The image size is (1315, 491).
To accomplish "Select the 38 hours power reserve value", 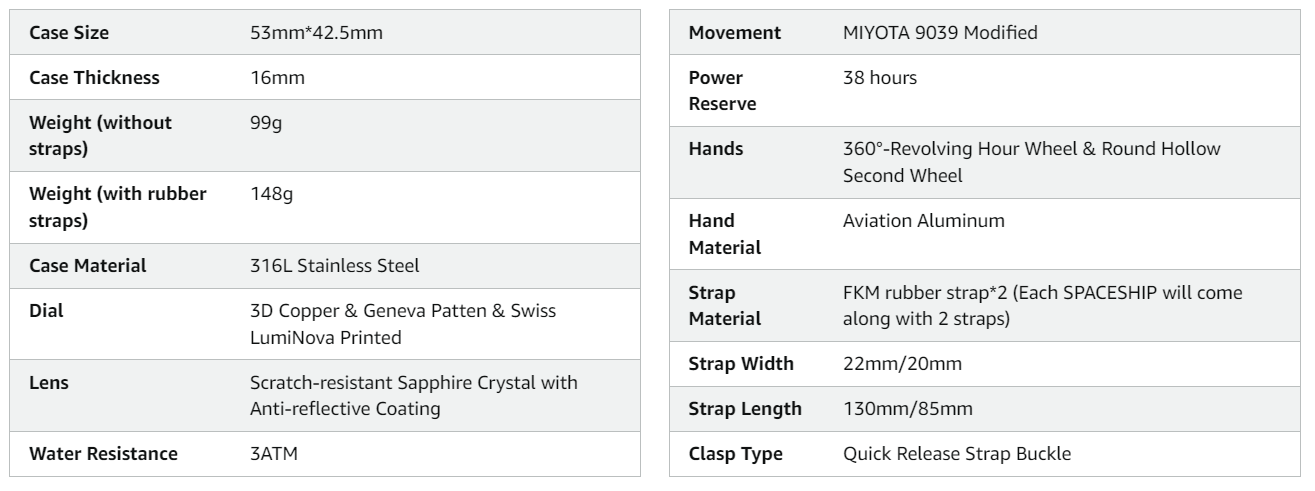I will (880, 78).
